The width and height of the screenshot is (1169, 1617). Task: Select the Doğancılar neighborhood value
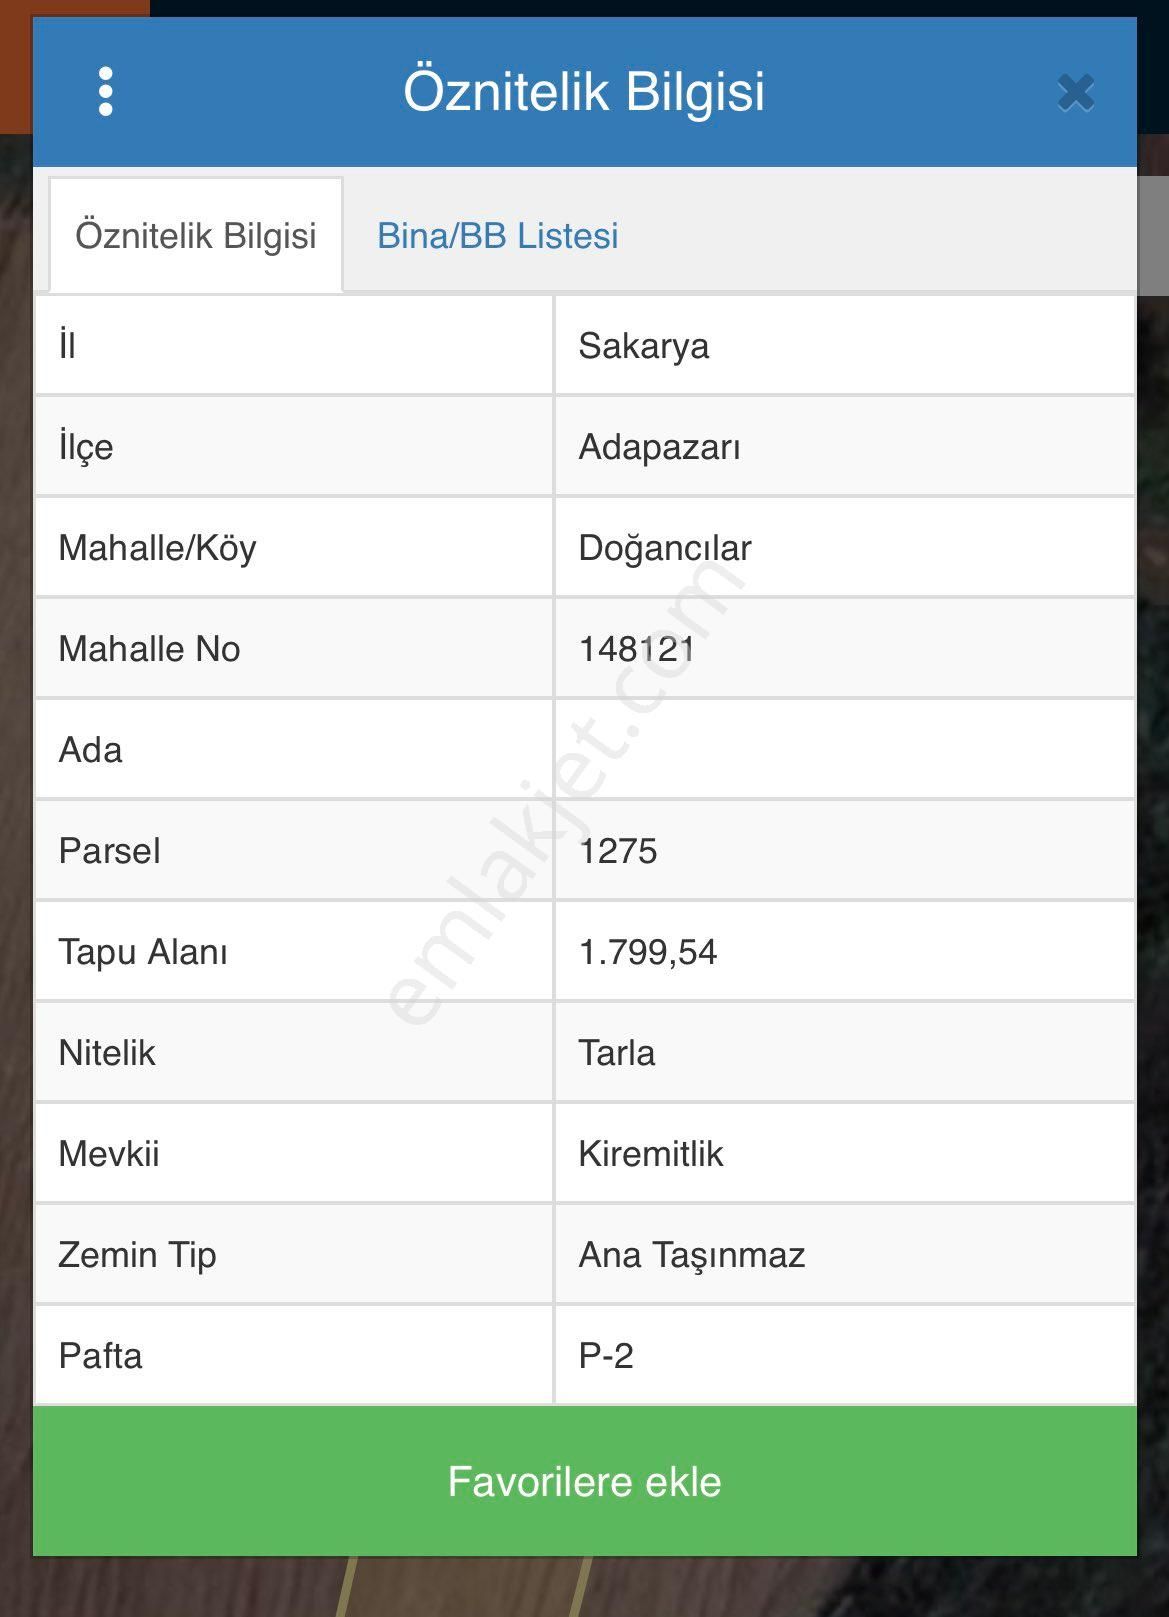tap(665, 548)
